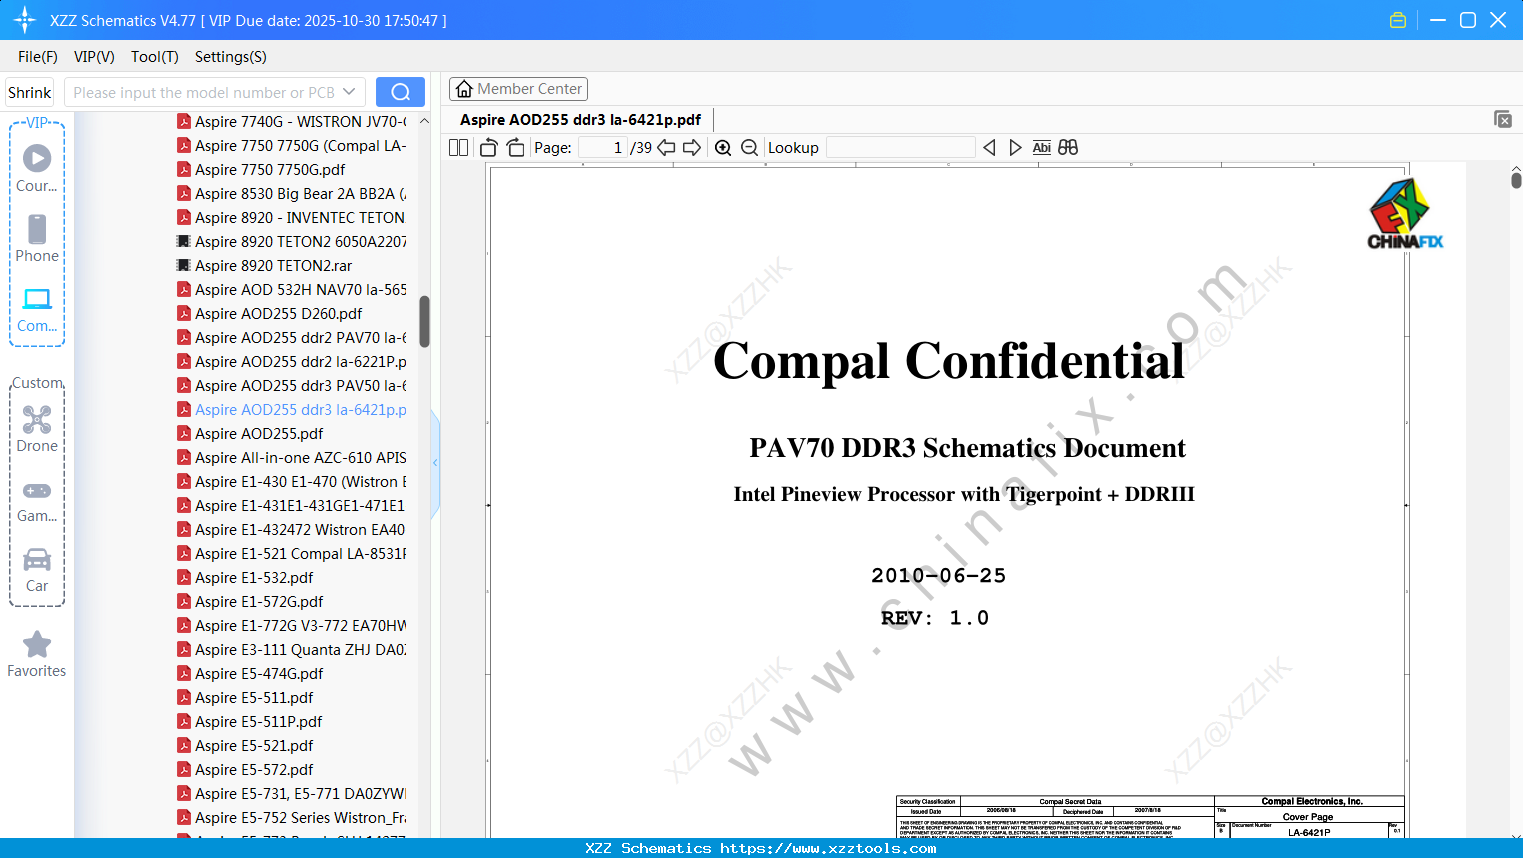1523x858 pixels.
Task: Click the ChinaFix logo on the page
Action: point(1405,214)
